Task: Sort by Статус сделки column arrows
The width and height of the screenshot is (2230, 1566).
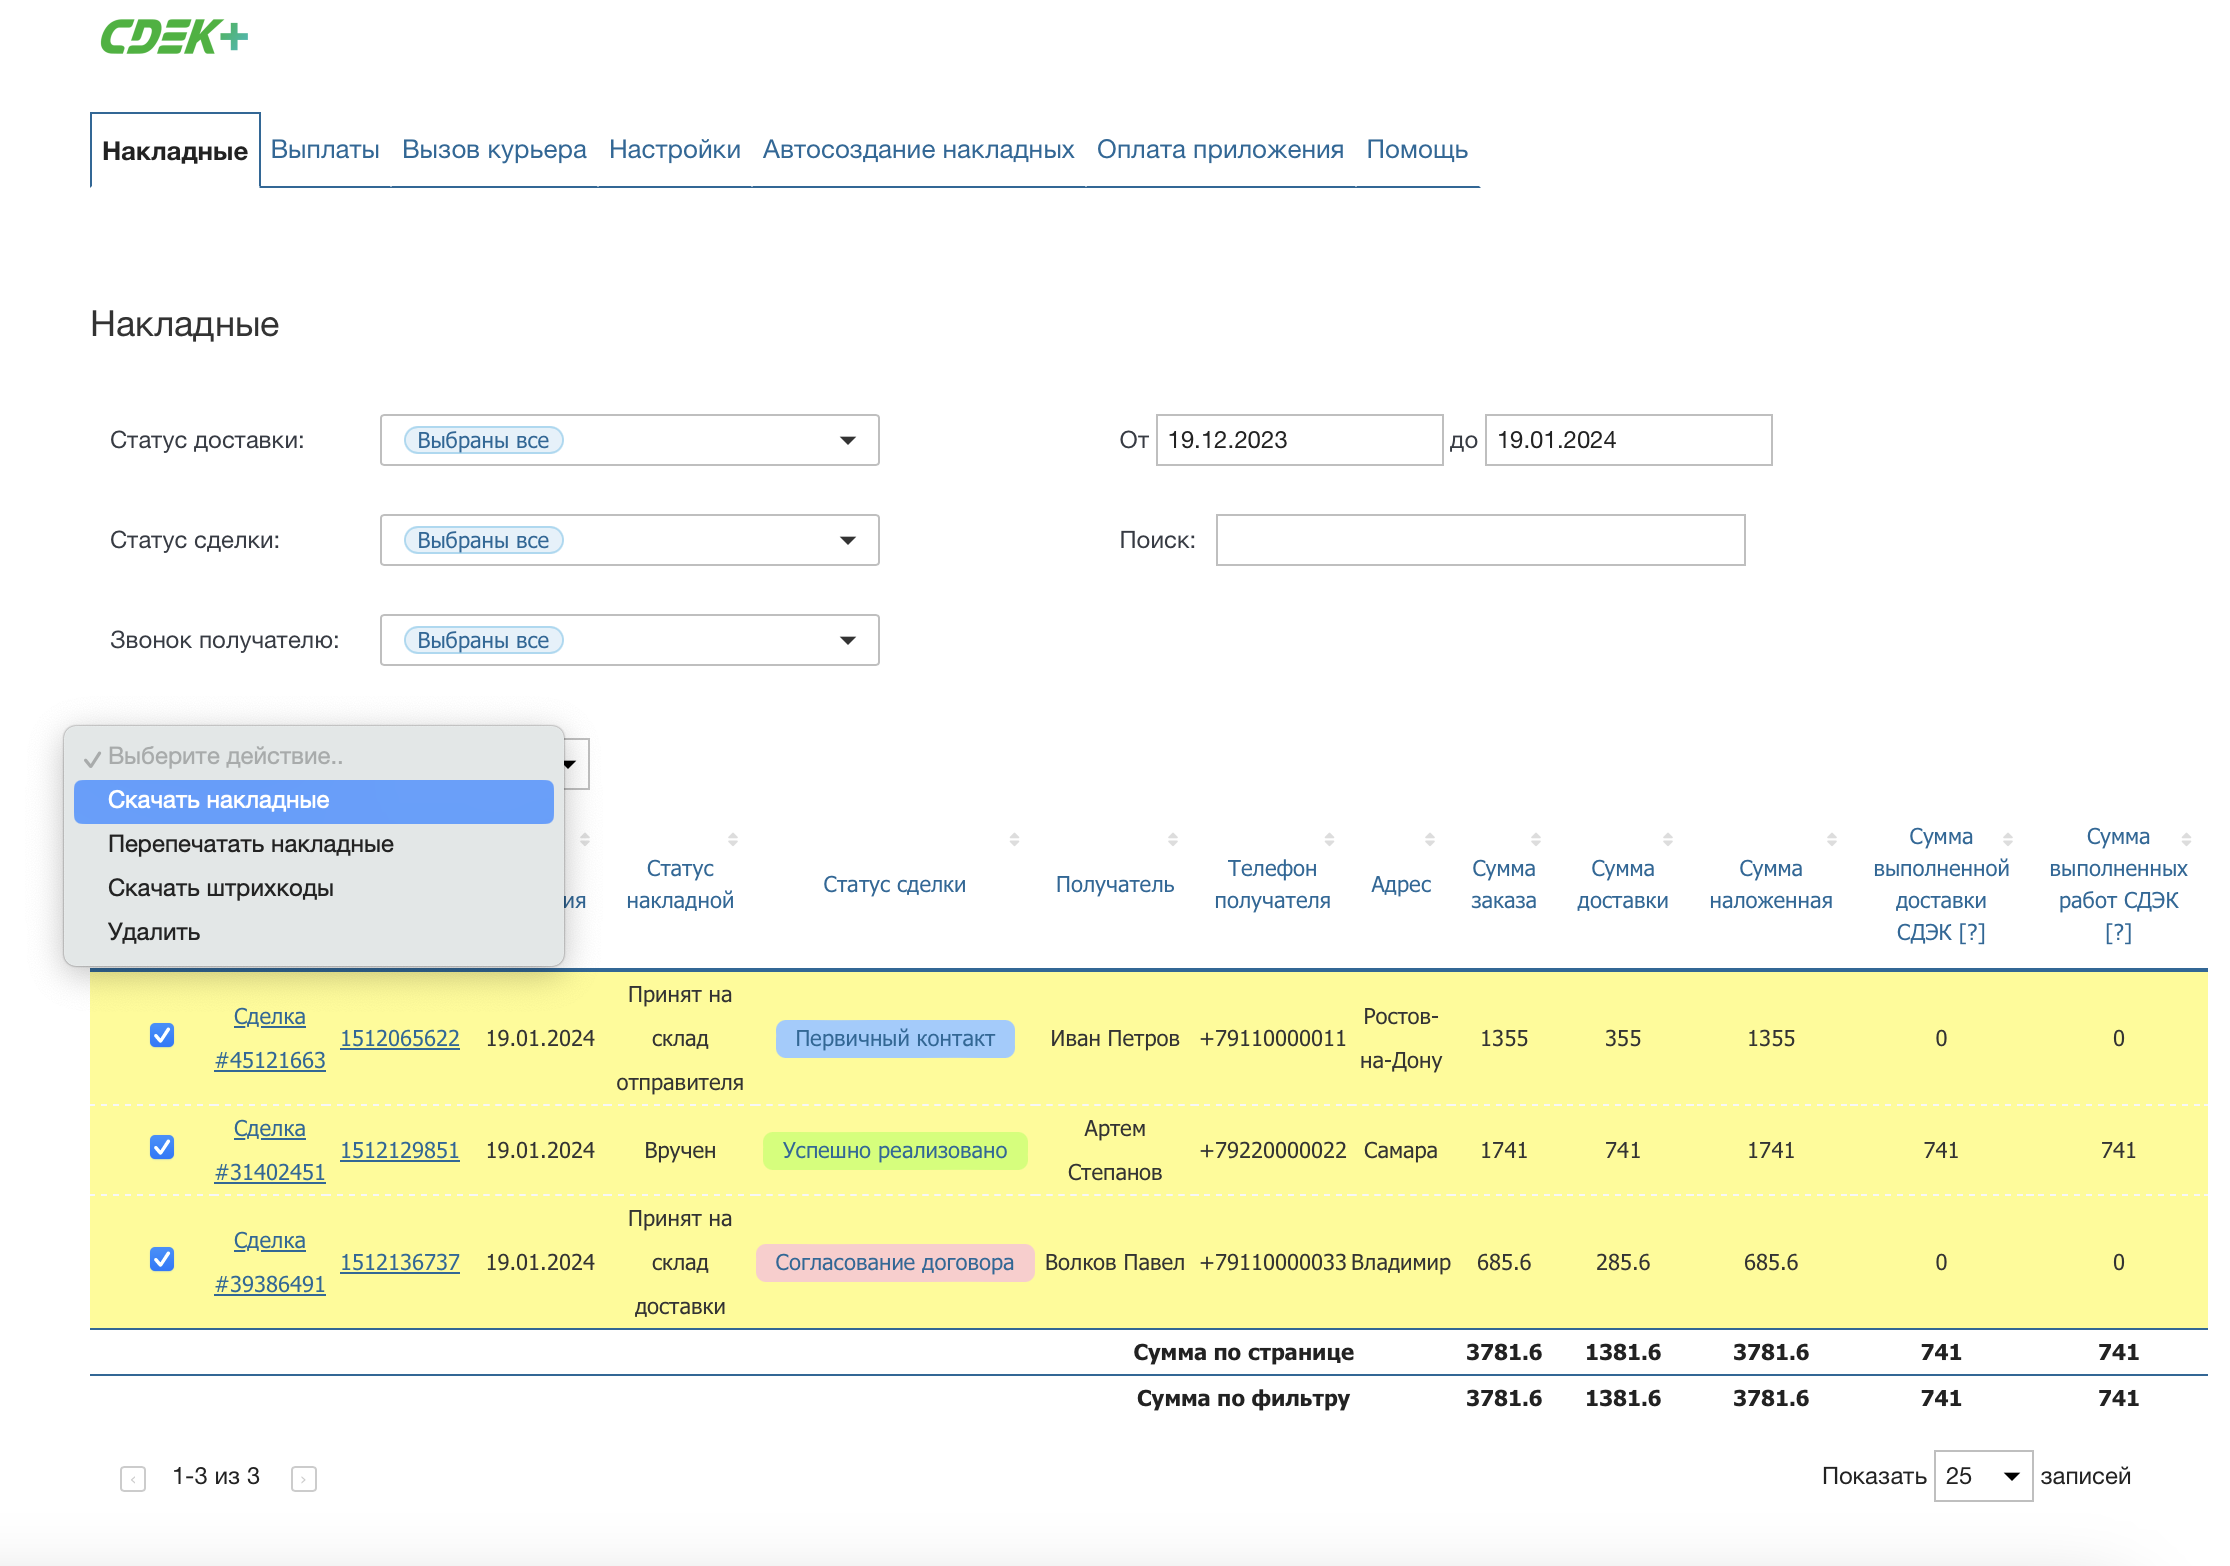Action: tap(1014, 839)
